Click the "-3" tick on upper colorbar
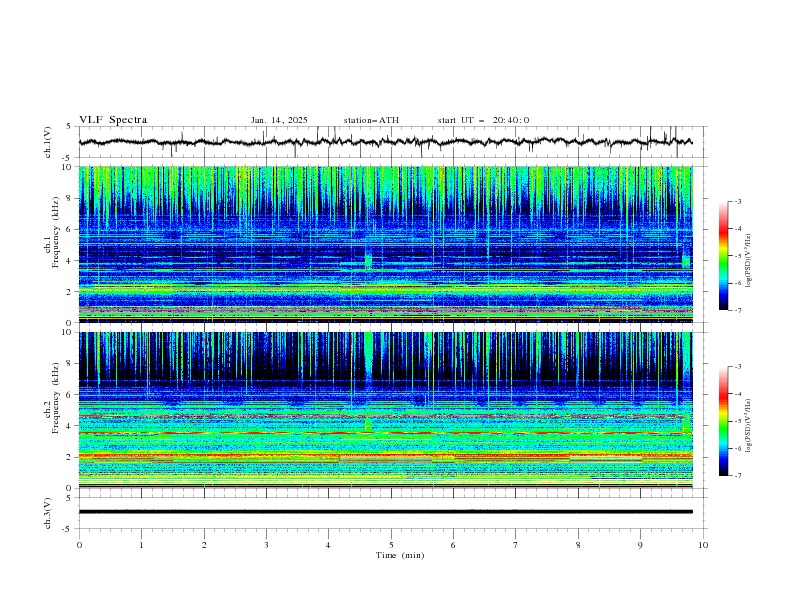 coord(737,201)
